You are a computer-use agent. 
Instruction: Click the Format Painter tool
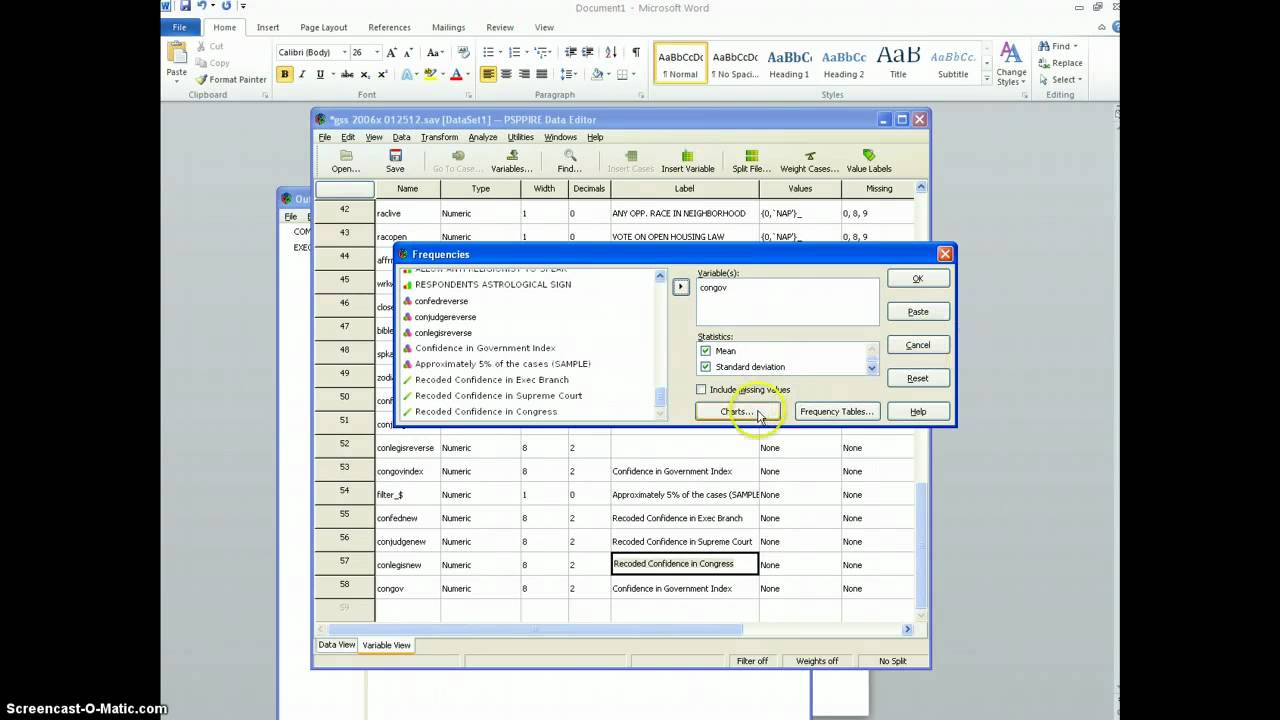[231, 79]
